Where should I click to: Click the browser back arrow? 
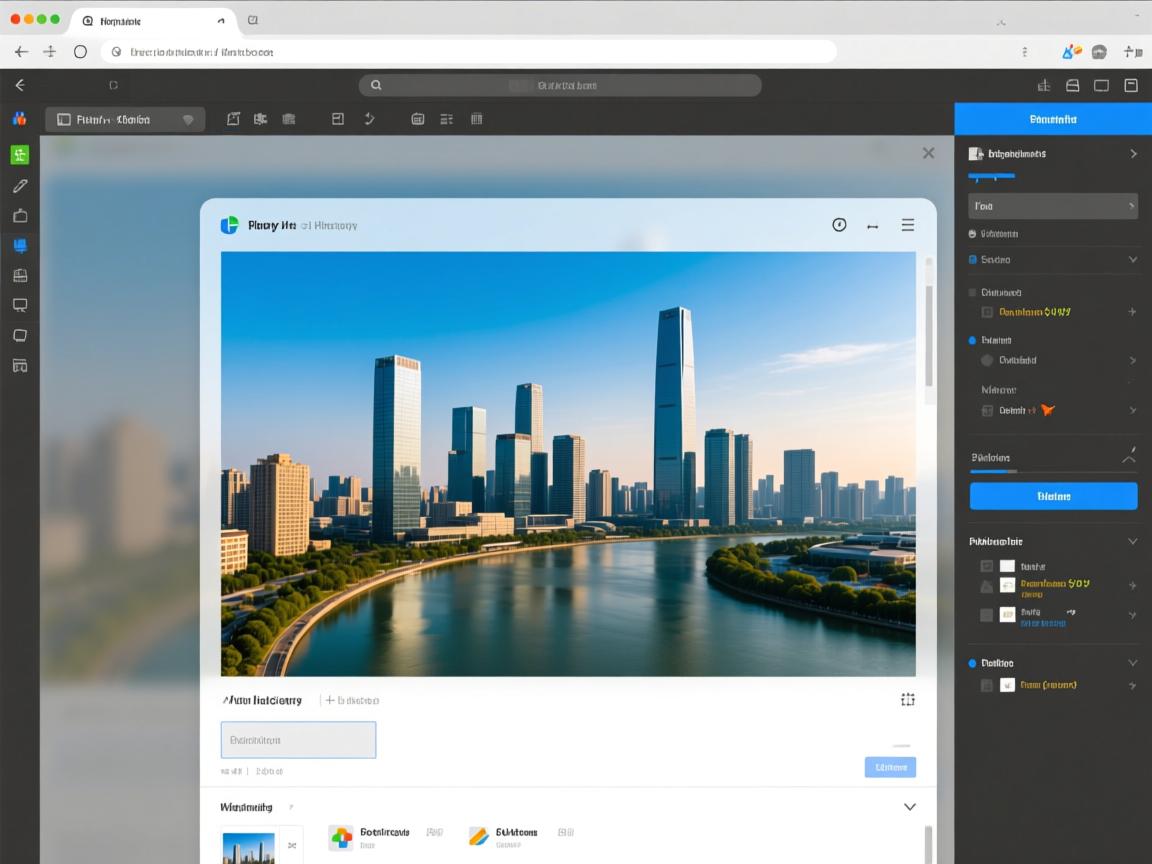click(x=21, y=52)
